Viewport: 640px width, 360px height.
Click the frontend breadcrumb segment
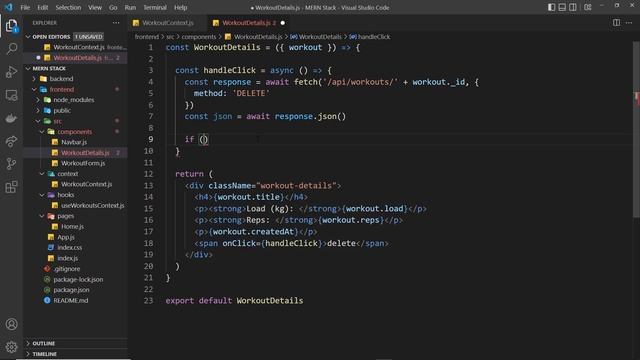[147, 37]
